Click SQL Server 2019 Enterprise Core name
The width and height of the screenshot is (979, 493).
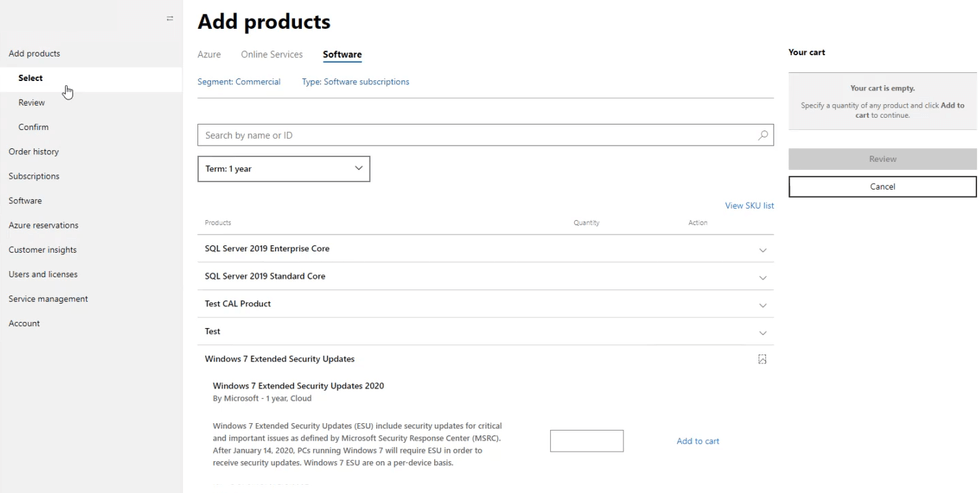[267, 248]
